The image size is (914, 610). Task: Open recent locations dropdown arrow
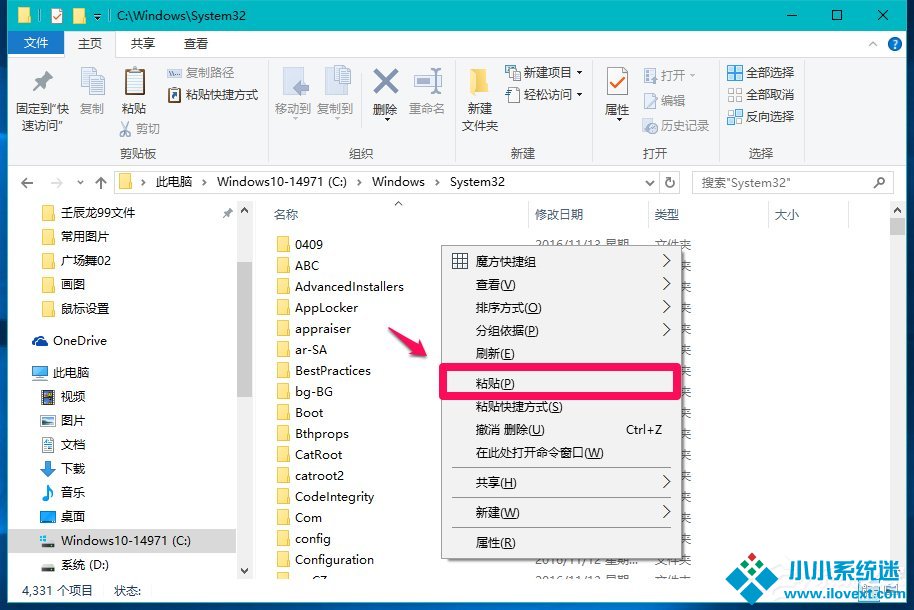(x=80, y=183)
